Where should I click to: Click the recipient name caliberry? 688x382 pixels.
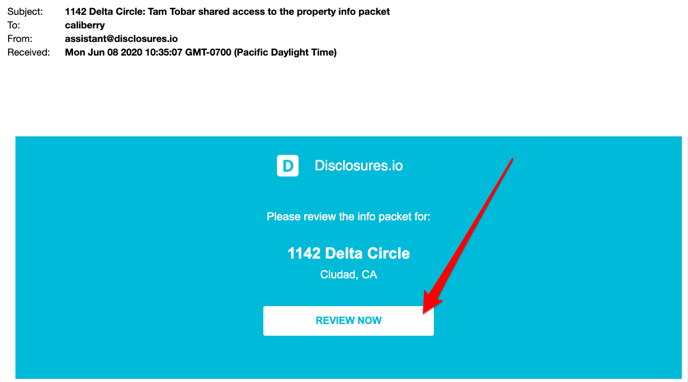(85, 25)
